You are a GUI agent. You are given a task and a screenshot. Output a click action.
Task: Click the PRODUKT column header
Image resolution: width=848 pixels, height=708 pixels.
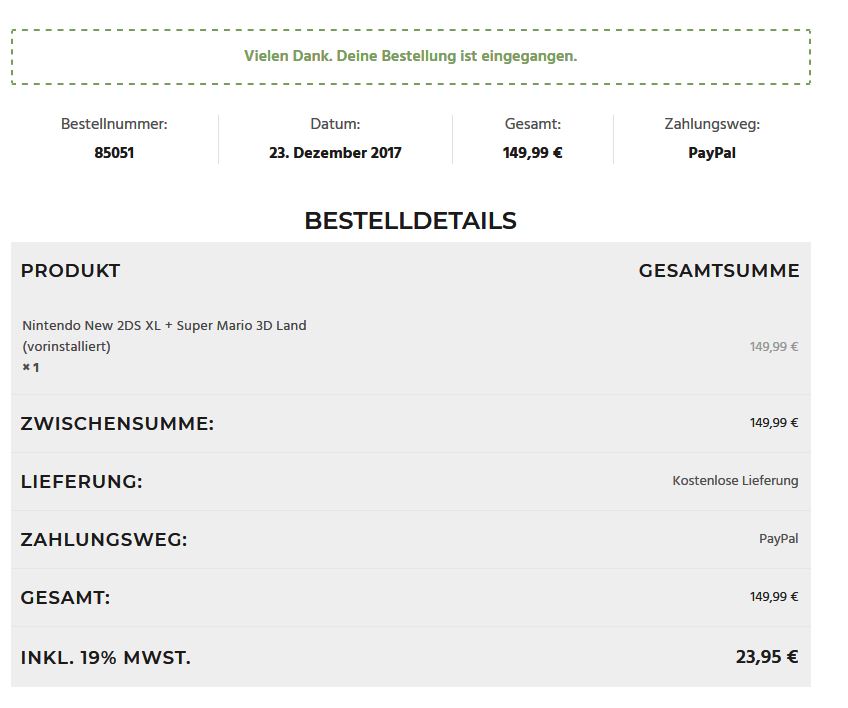(x=70, y=270)
